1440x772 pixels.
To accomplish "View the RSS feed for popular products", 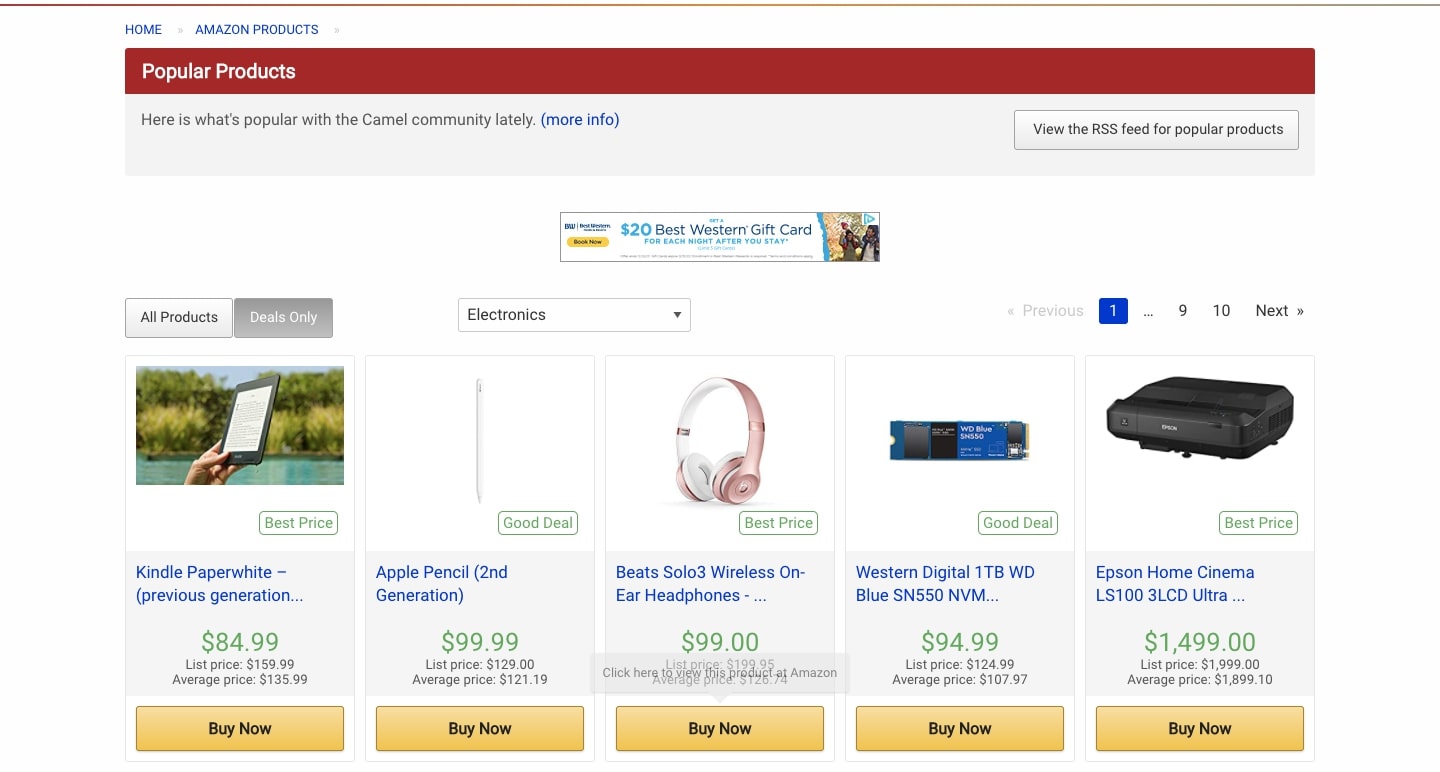I will pos(1157,130).
